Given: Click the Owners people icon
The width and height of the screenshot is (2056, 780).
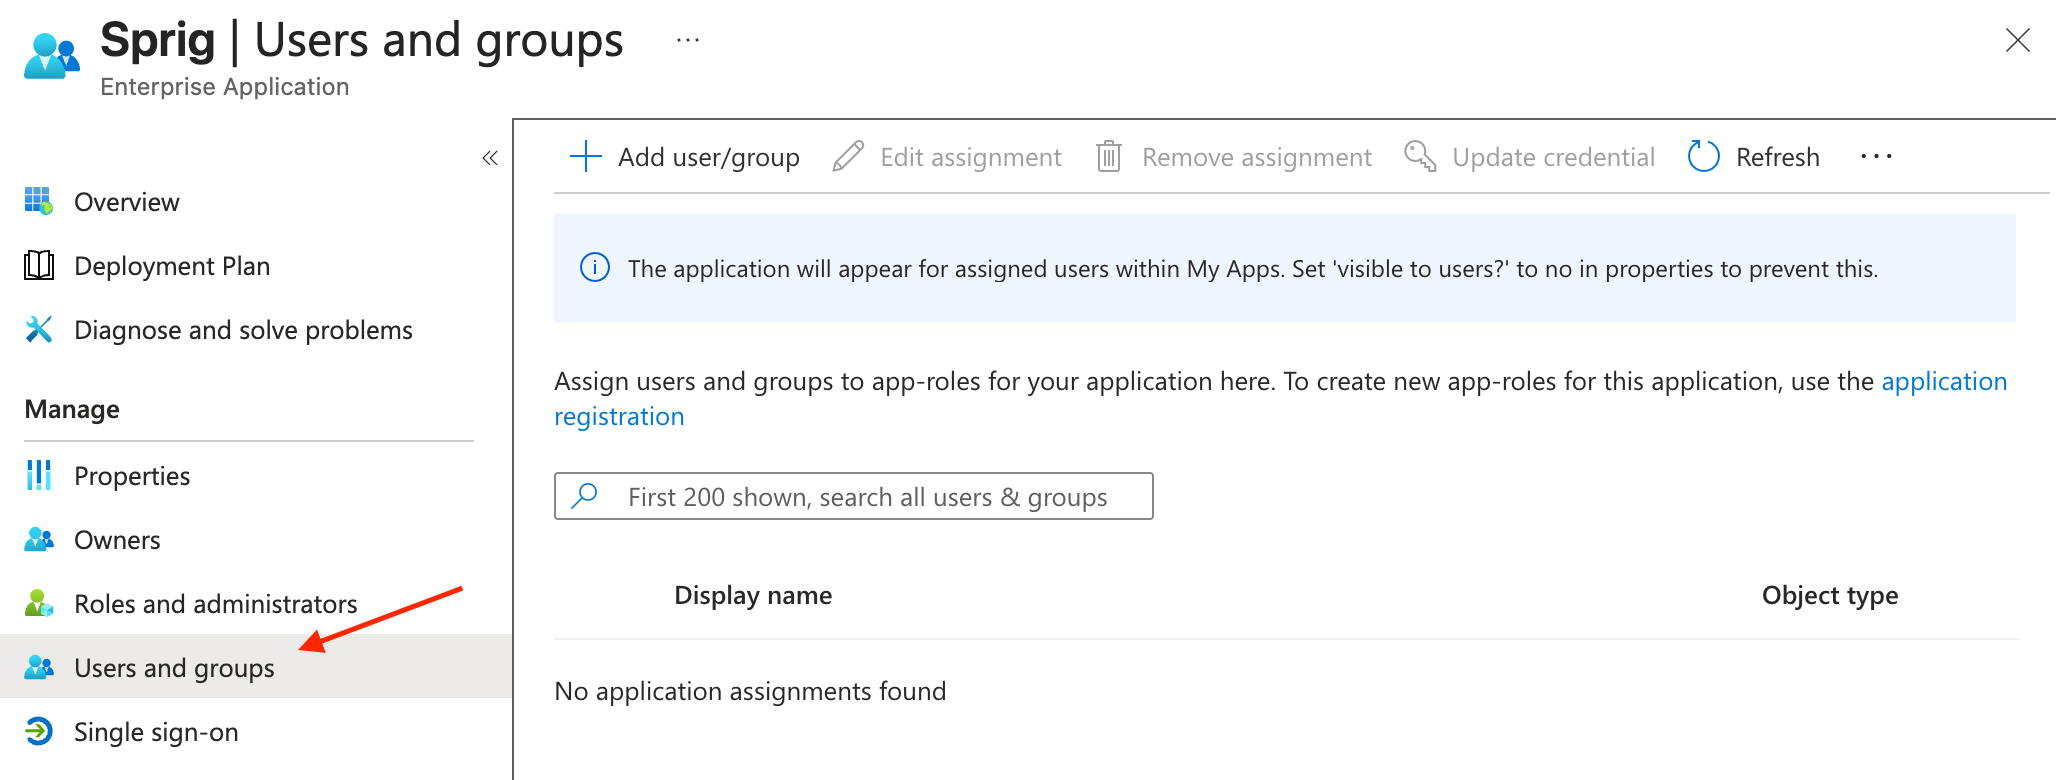Looking at the screenshot, I should (x=39, y=539).
